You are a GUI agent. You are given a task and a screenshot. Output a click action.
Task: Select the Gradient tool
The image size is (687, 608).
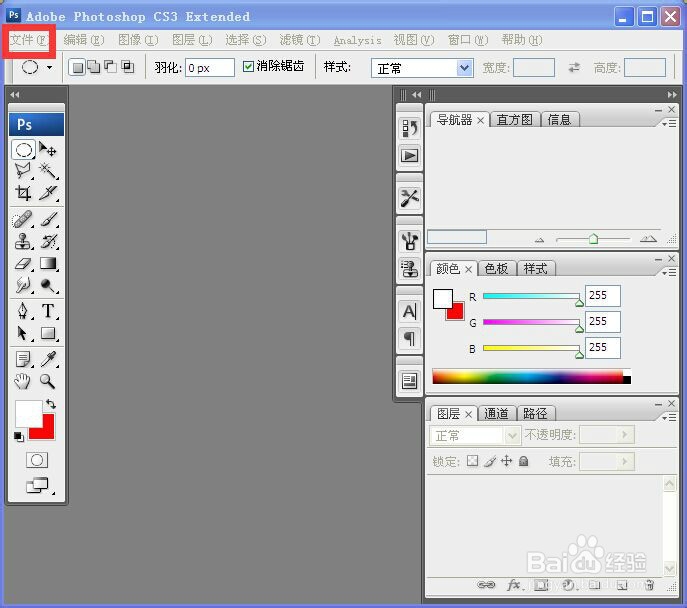pyautogui.click(x=48, y=263)
